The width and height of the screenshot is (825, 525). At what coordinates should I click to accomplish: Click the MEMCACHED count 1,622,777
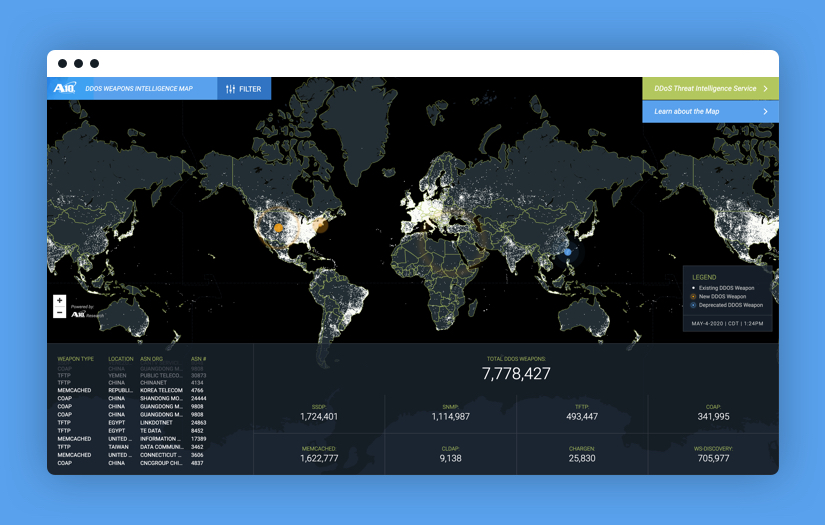(319, 458)
